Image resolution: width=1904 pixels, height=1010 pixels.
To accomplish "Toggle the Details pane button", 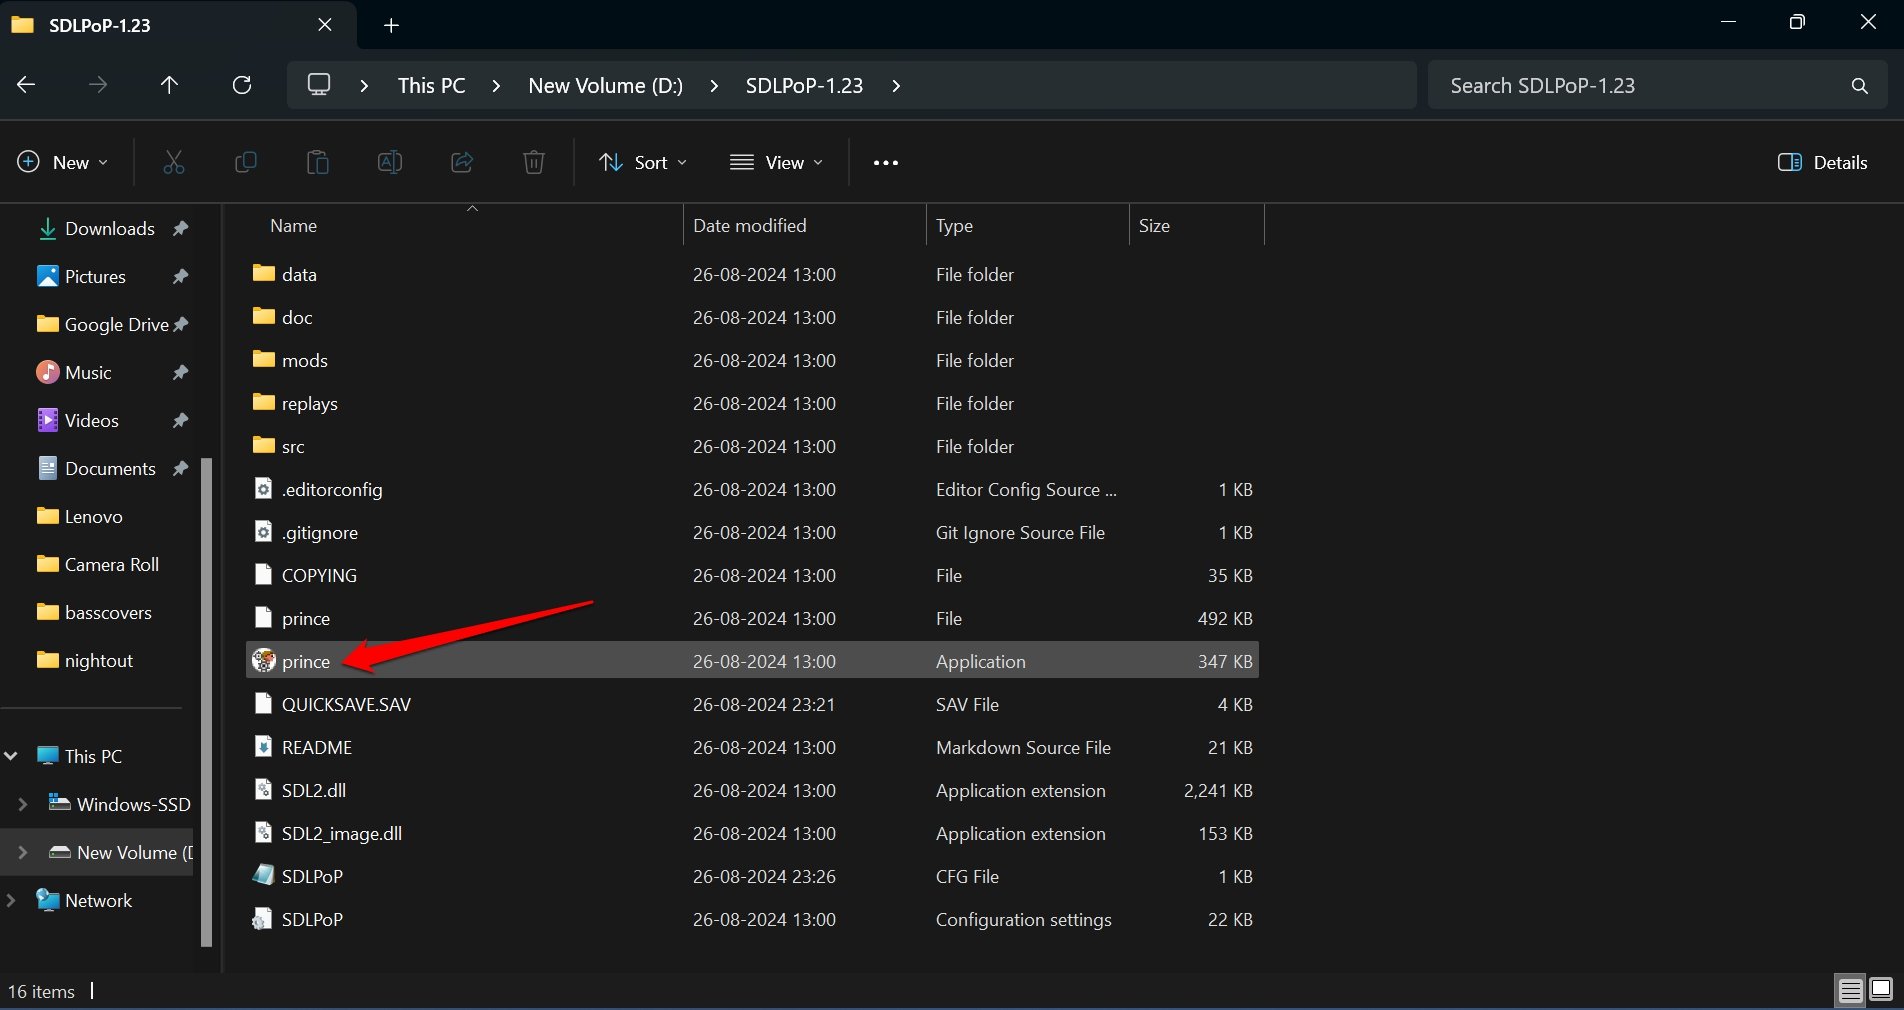I will click(x=1822, y=162).
